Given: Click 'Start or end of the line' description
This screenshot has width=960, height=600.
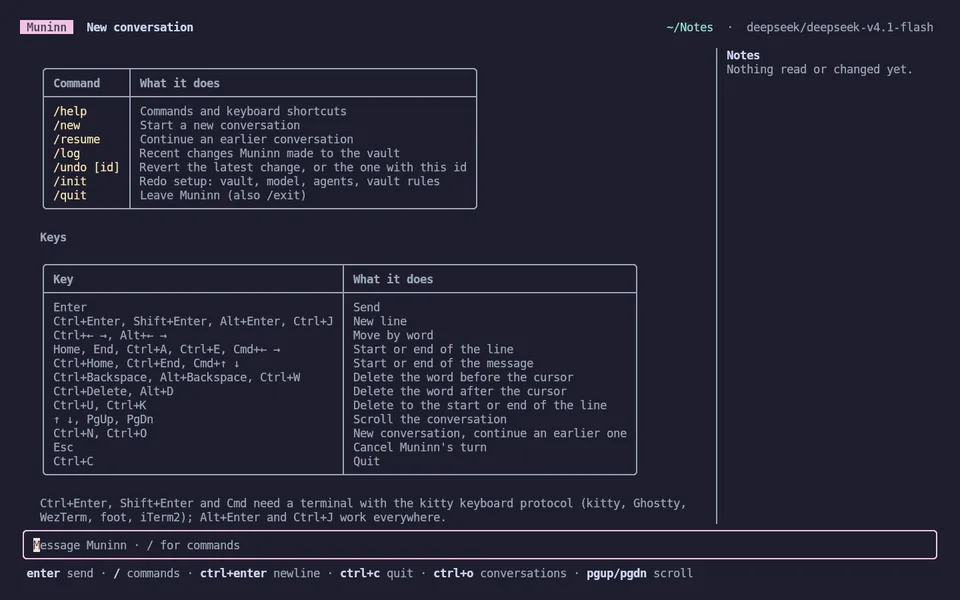Looking at the screenshot, I should (433, 349).
